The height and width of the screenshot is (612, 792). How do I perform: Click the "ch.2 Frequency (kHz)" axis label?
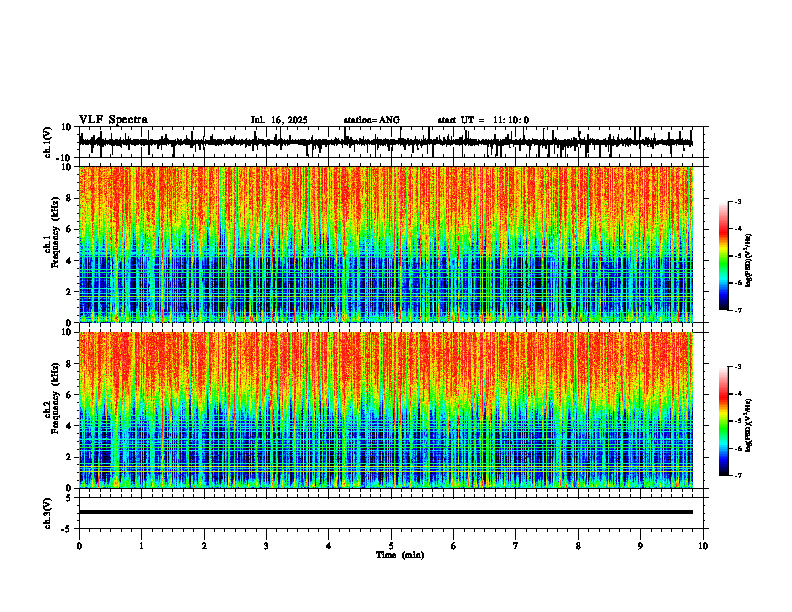54,398
